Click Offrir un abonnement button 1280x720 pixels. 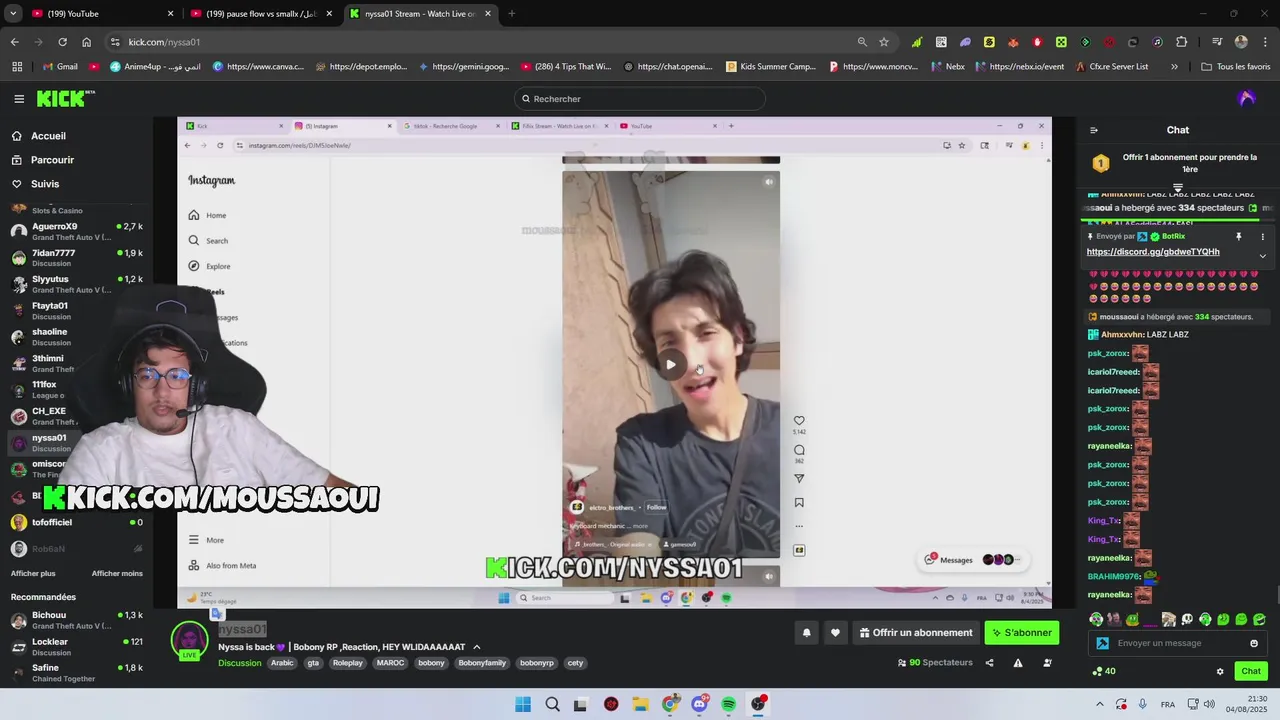click(x=915, y=633)
